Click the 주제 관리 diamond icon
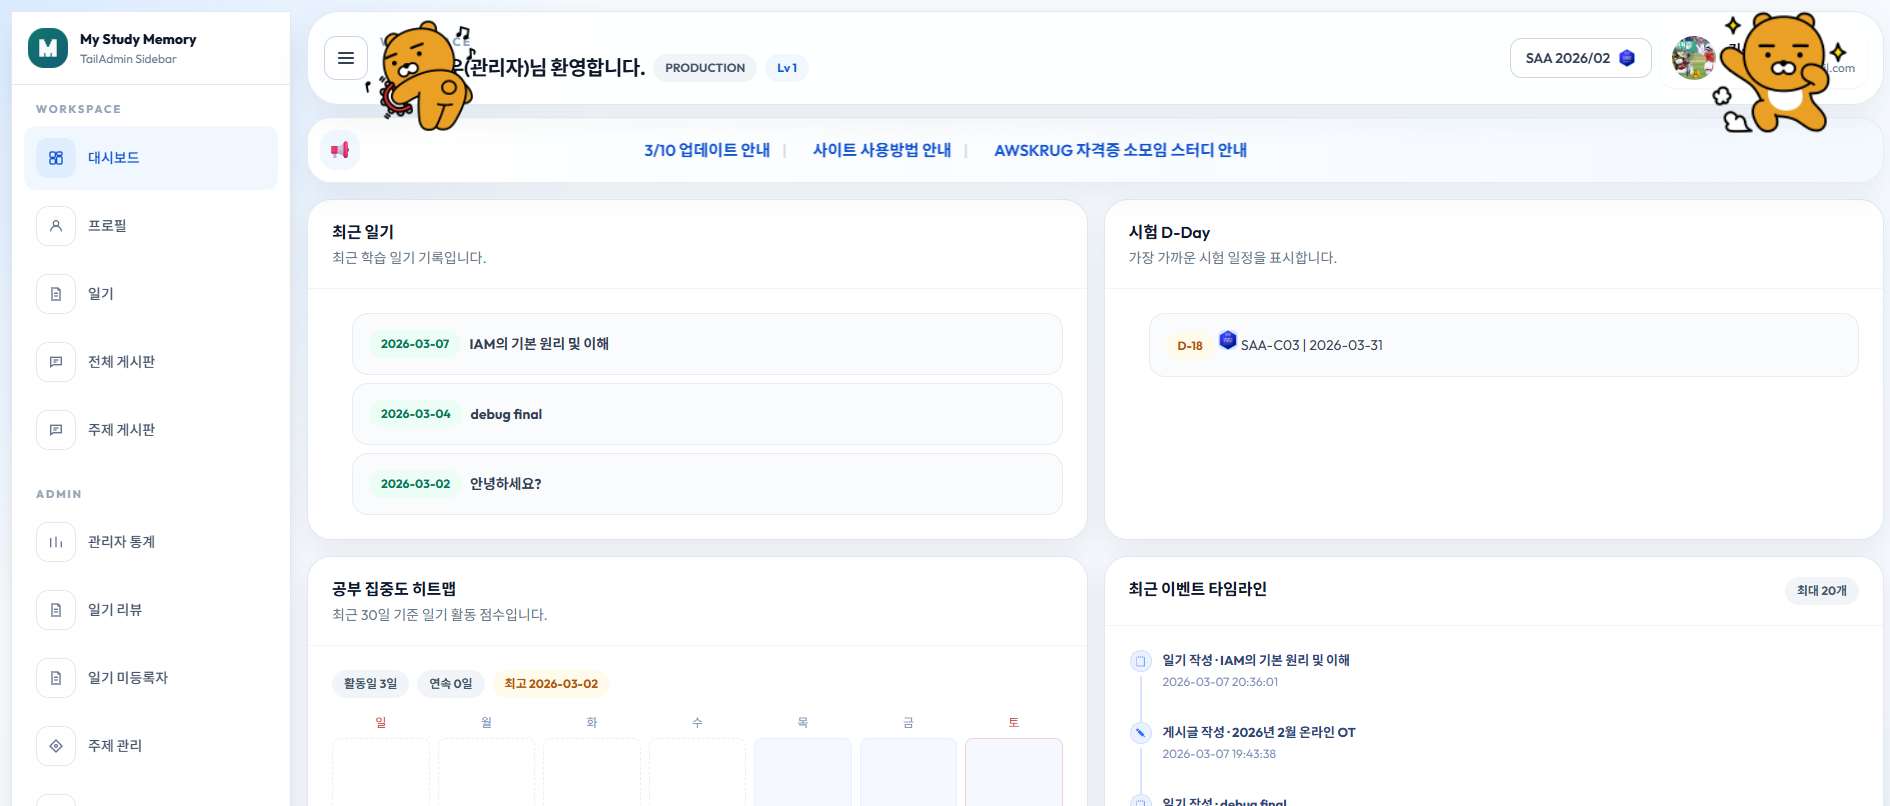The height and width of the screenshot is (806, 1890). tap(56, 746)
